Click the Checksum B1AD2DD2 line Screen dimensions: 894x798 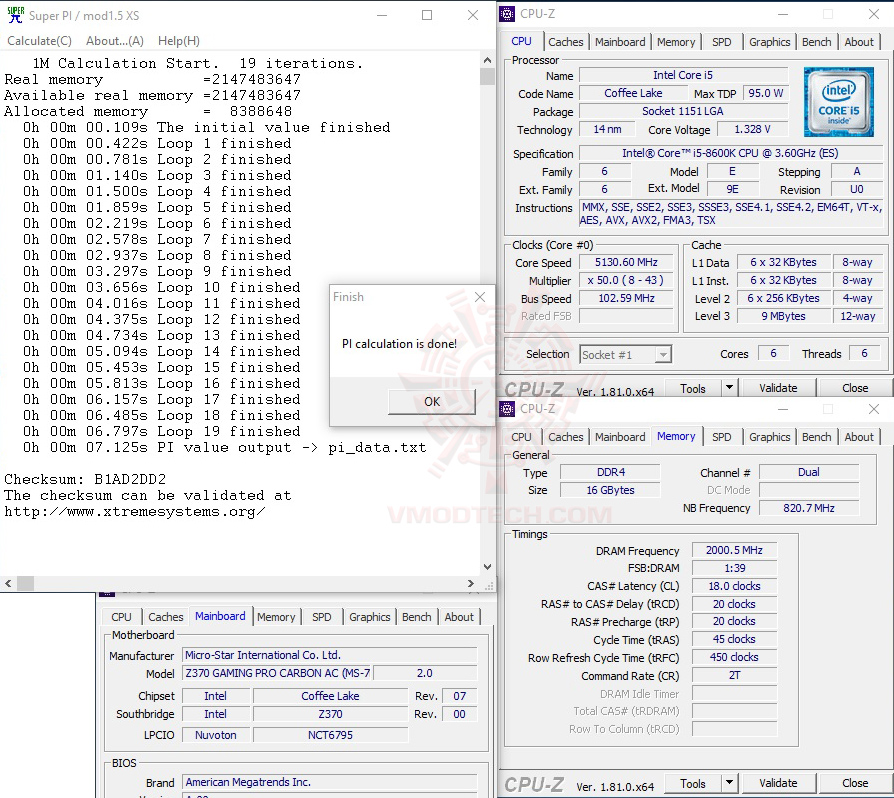pyautogui.click(x=85, y=479)
